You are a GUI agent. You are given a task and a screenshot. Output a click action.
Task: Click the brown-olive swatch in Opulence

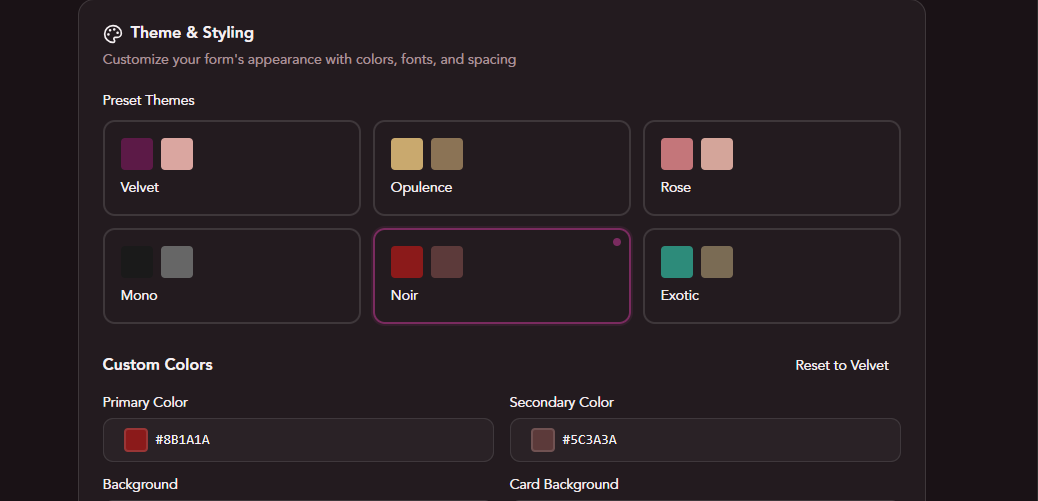point(447,154)
